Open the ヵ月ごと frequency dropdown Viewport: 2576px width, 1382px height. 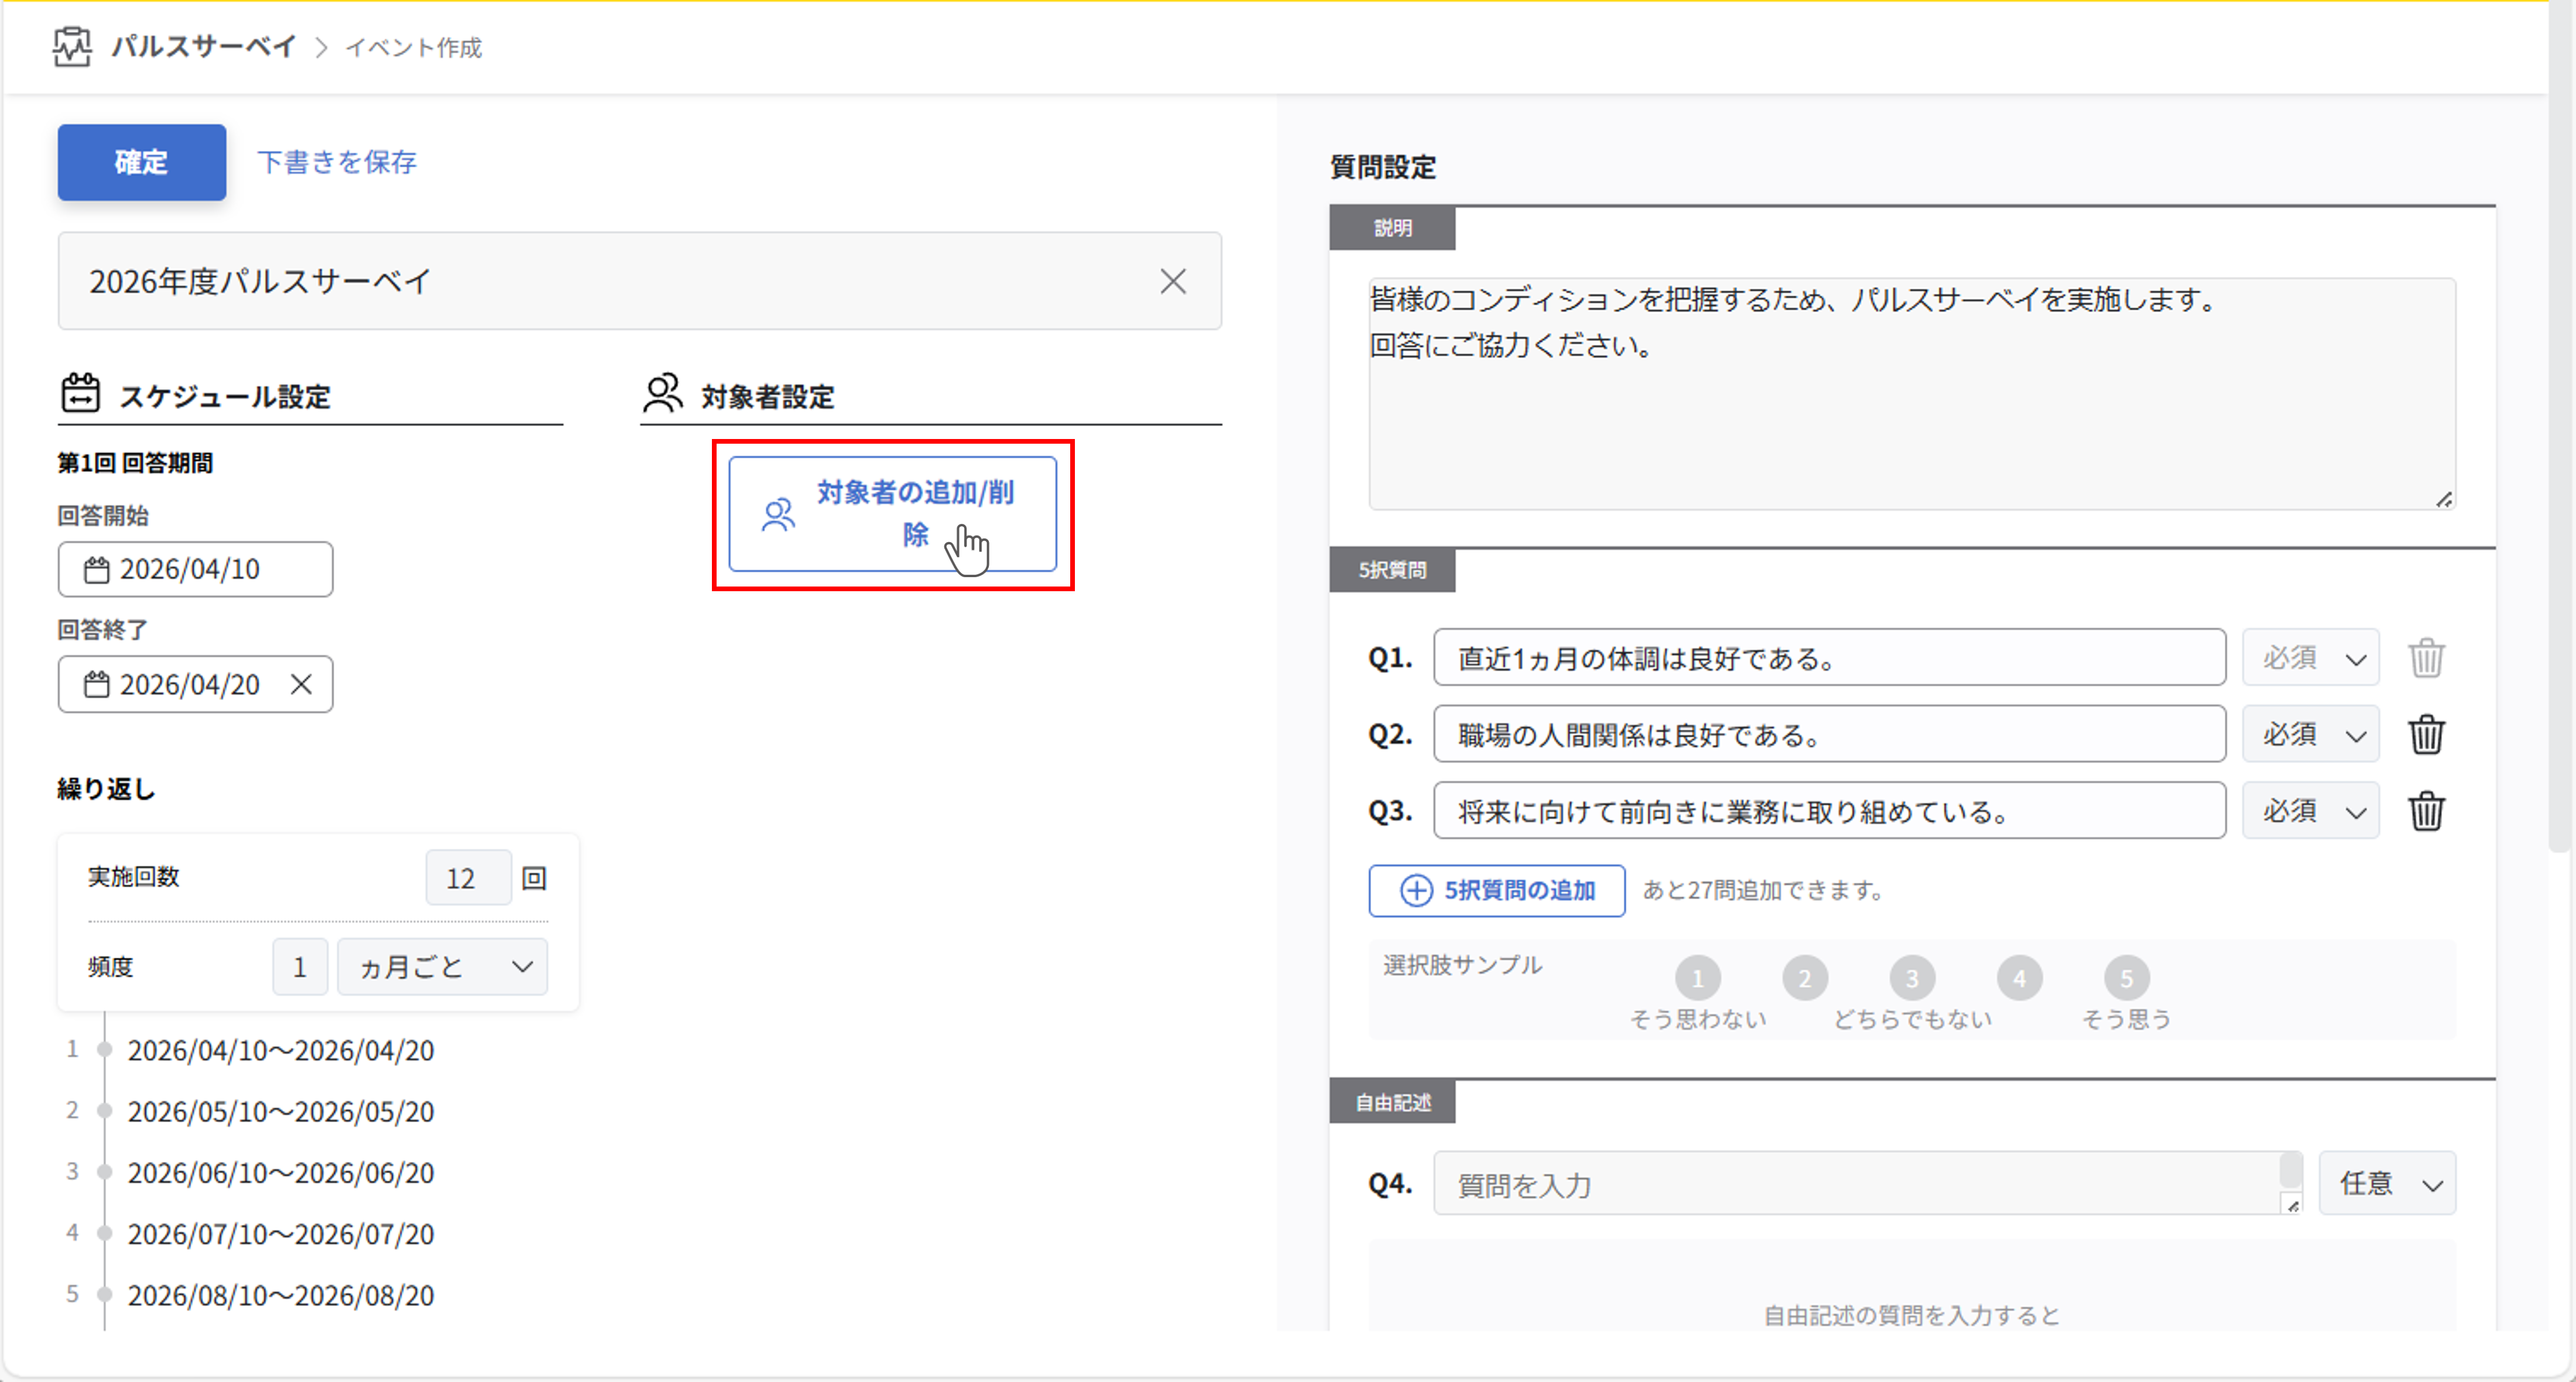(x=442, y=967)
